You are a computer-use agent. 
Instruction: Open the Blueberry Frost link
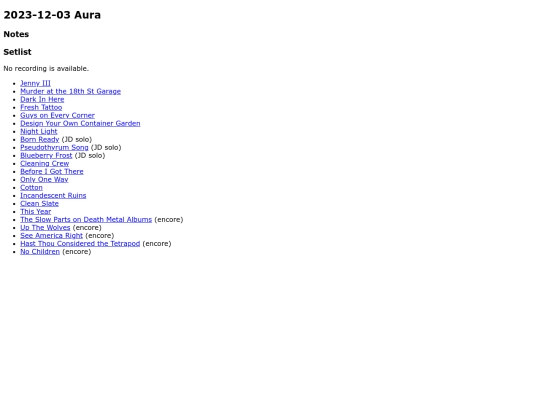coord(46,155)
